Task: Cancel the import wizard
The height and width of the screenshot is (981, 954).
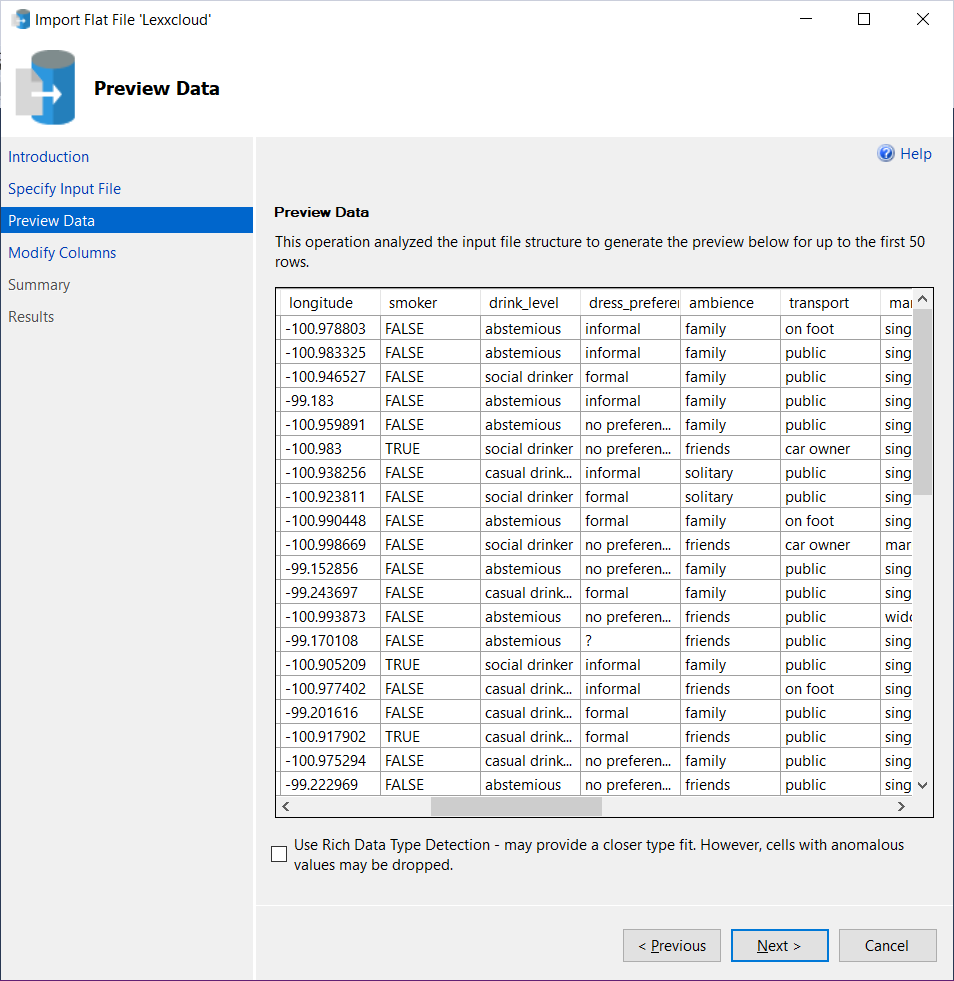Action: (x=887, y=945)
